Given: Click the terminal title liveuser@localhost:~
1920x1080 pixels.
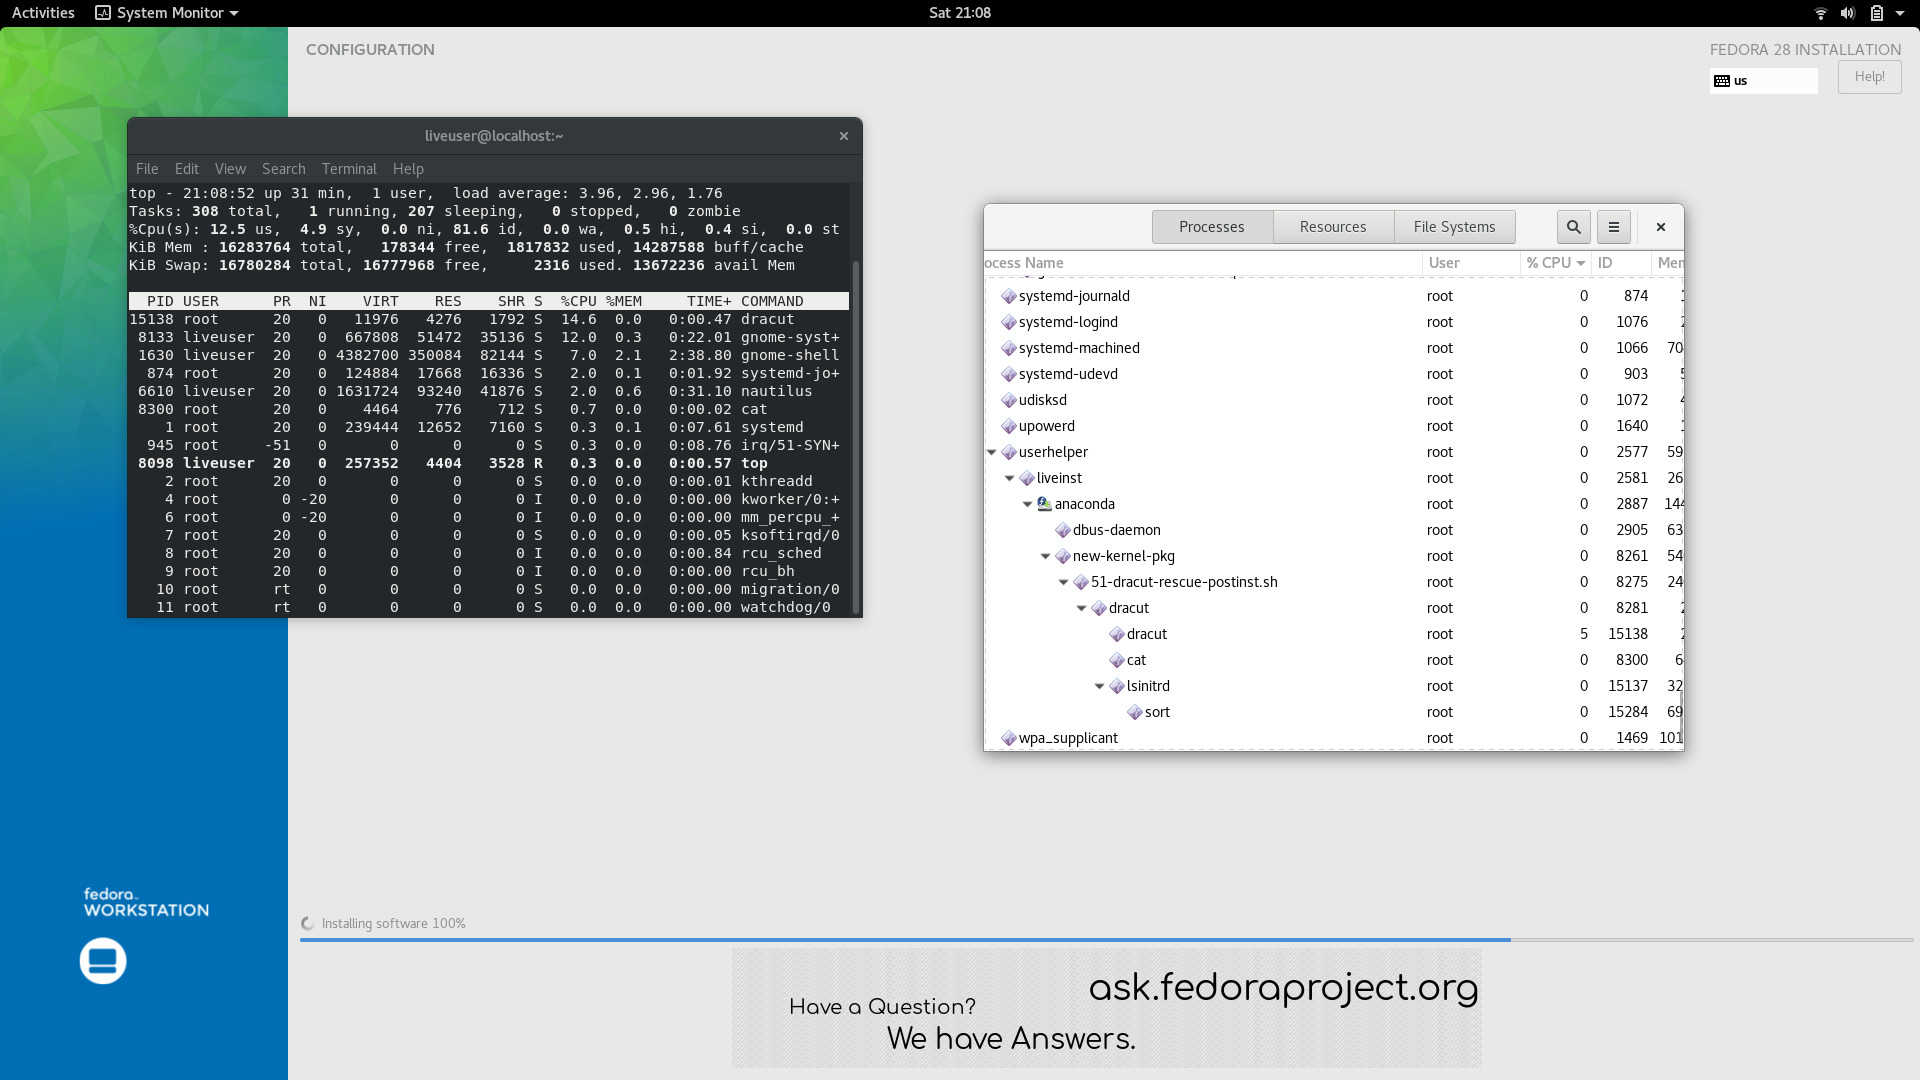Looking at the screenshot, I should point(494,136).
